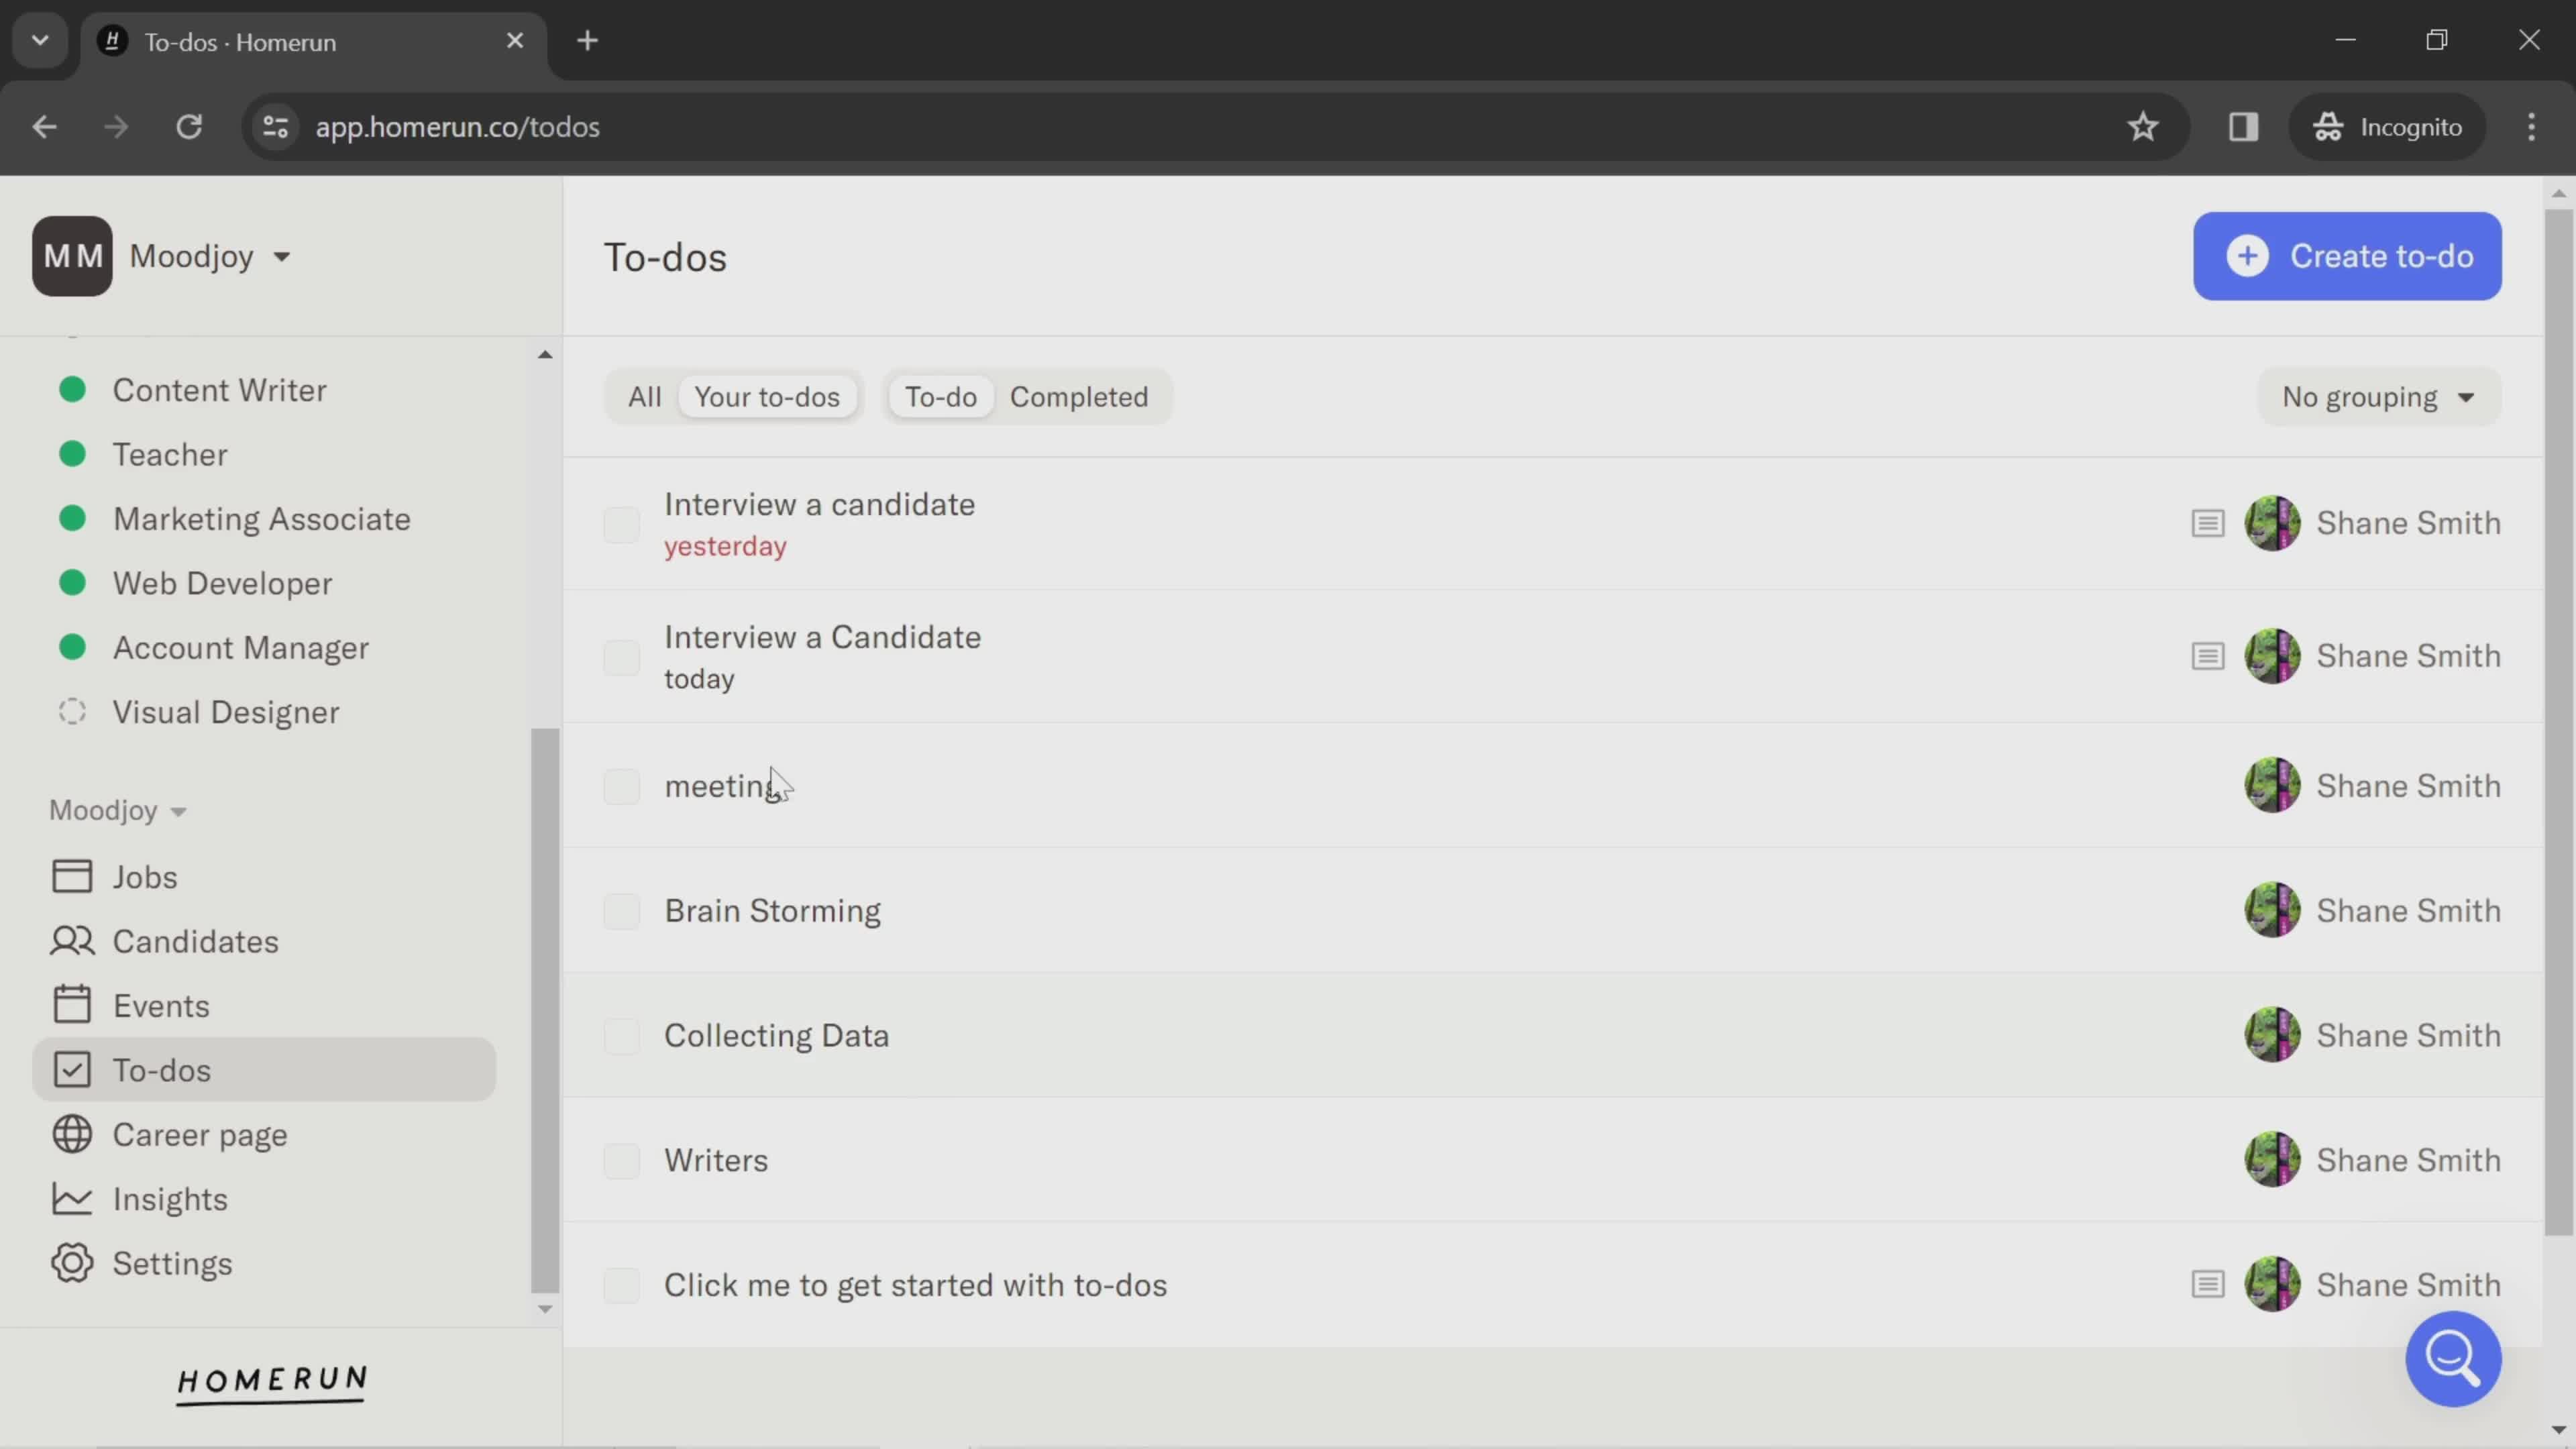The width and height of the screenshot is (2576, 1449).
Task: Open Settings section
Action: [172, 1263]
